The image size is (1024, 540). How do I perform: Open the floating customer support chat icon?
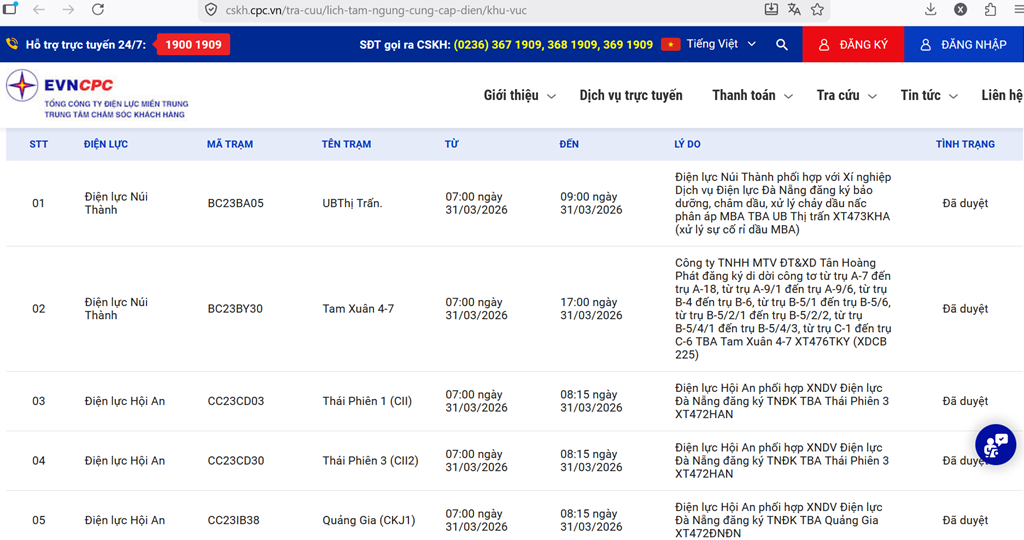[x=995, y=444]
